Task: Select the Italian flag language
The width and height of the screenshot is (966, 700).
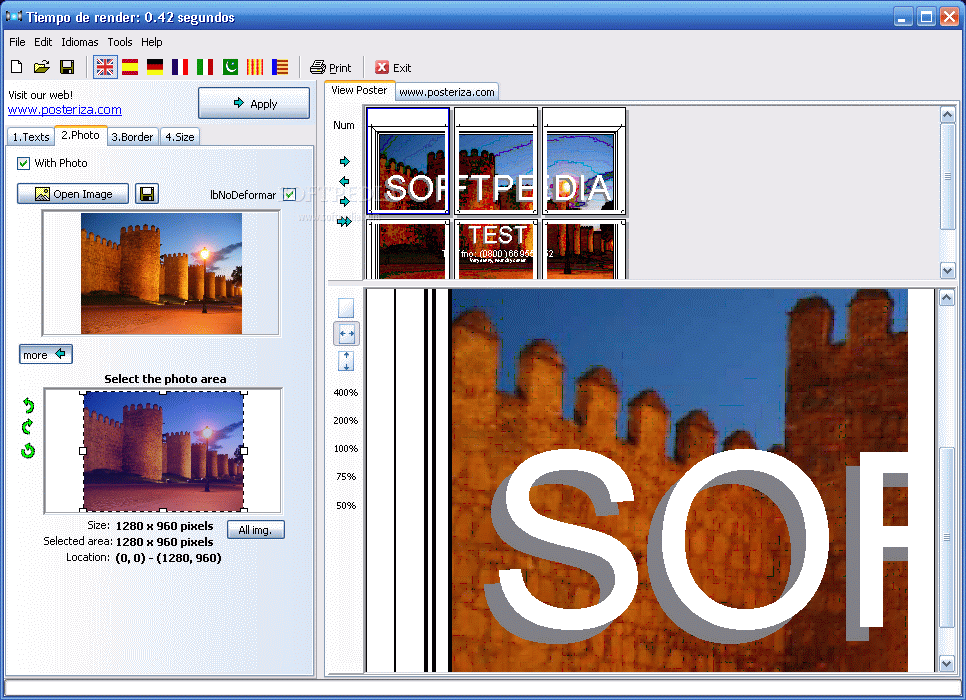Action: 205,67
